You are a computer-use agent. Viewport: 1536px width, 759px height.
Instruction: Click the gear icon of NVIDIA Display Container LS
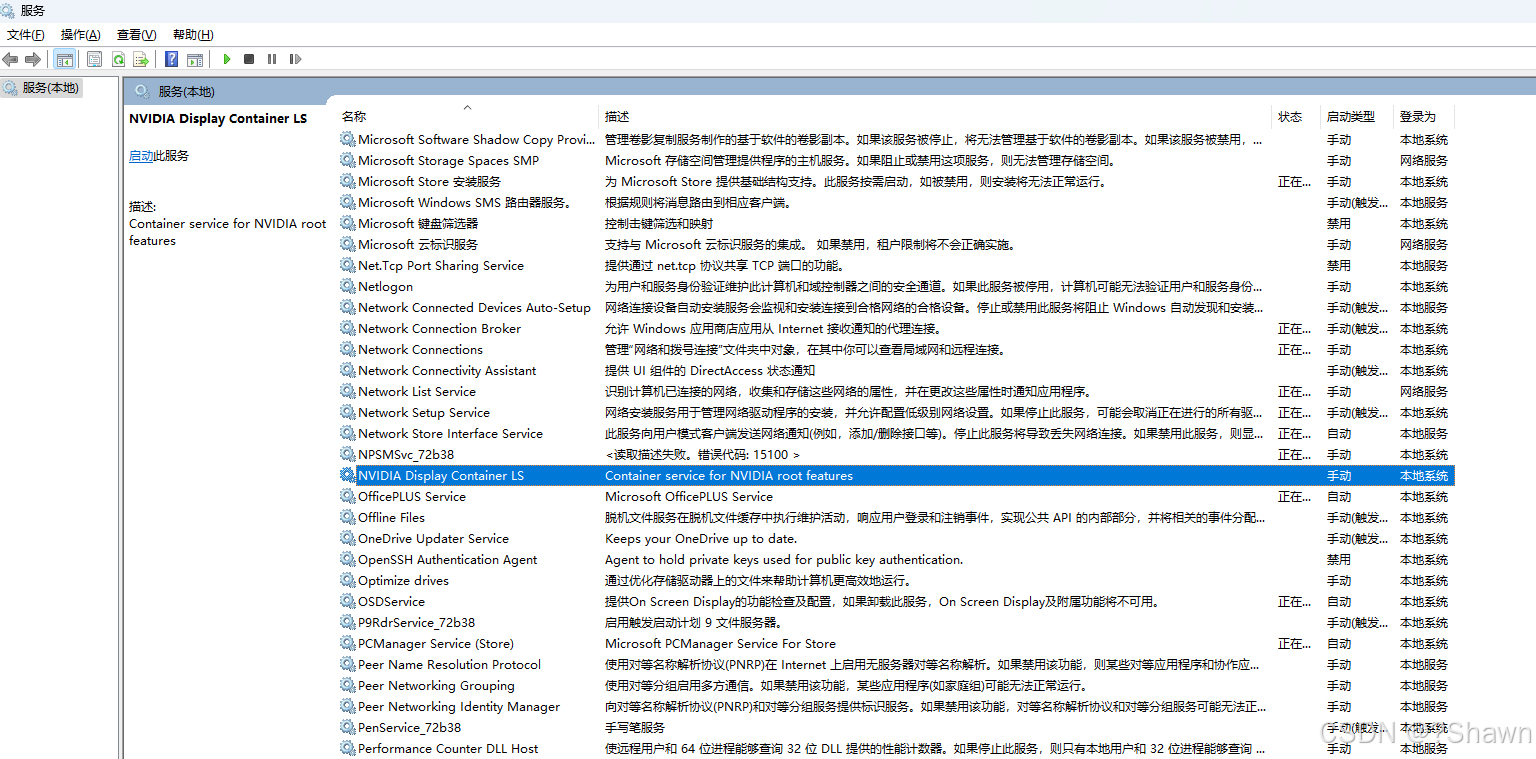[x=348, y=475]
